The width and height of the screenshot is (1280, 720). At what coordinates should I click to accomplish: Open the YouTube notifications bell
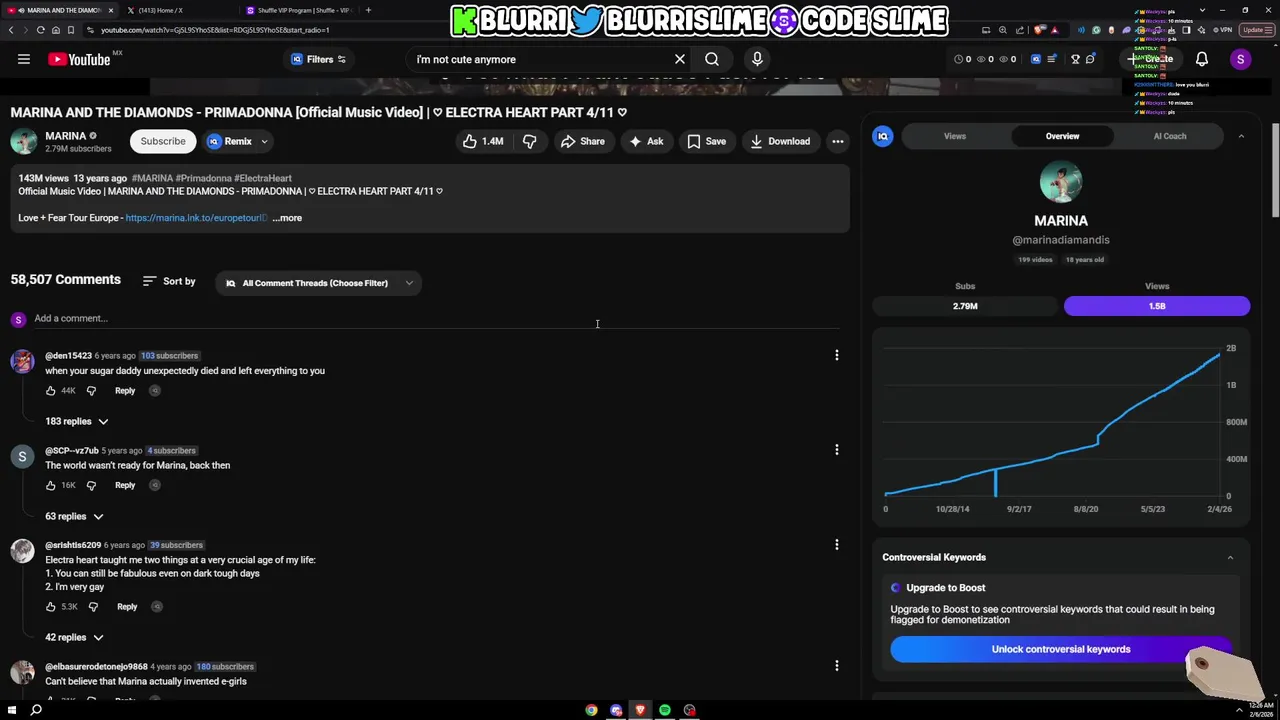click(x=1202, y=59)
